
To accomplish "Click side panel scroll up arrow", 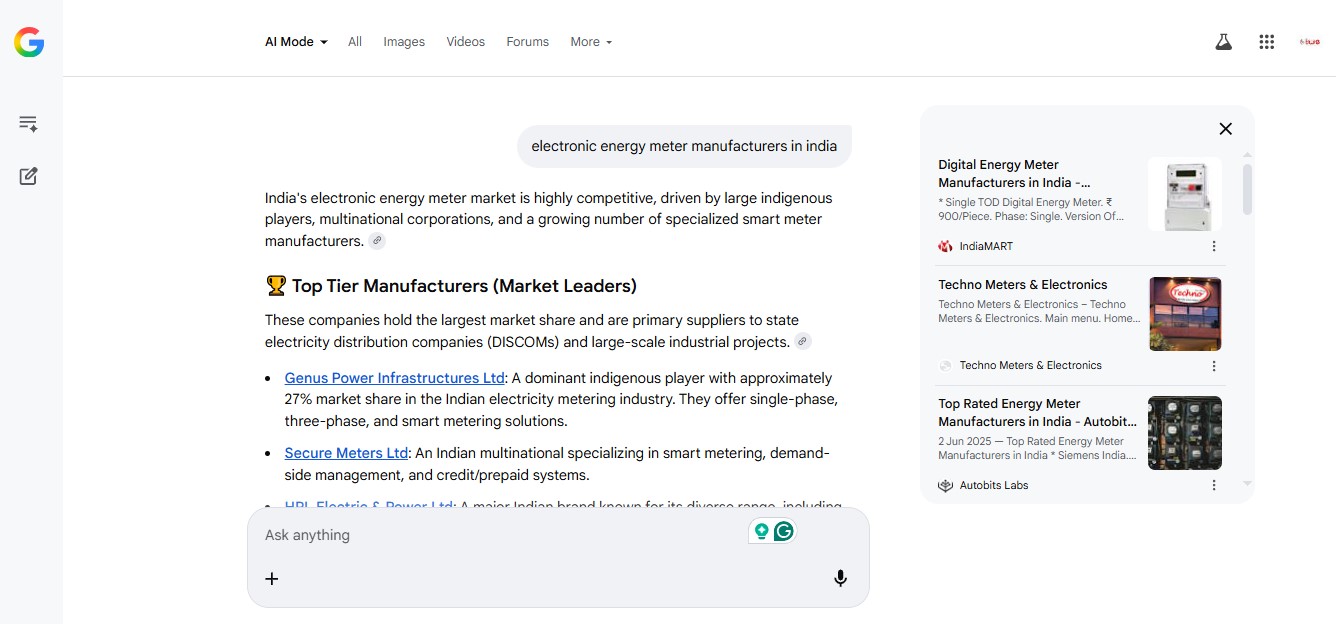I will [1247, 155].
